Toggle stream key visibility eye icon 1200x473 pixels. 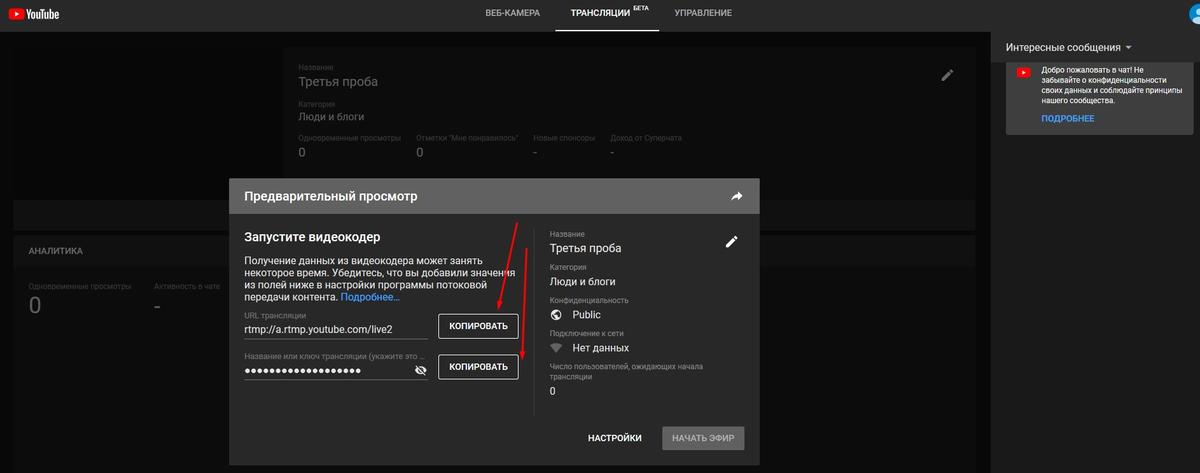[x=420, y=370]
